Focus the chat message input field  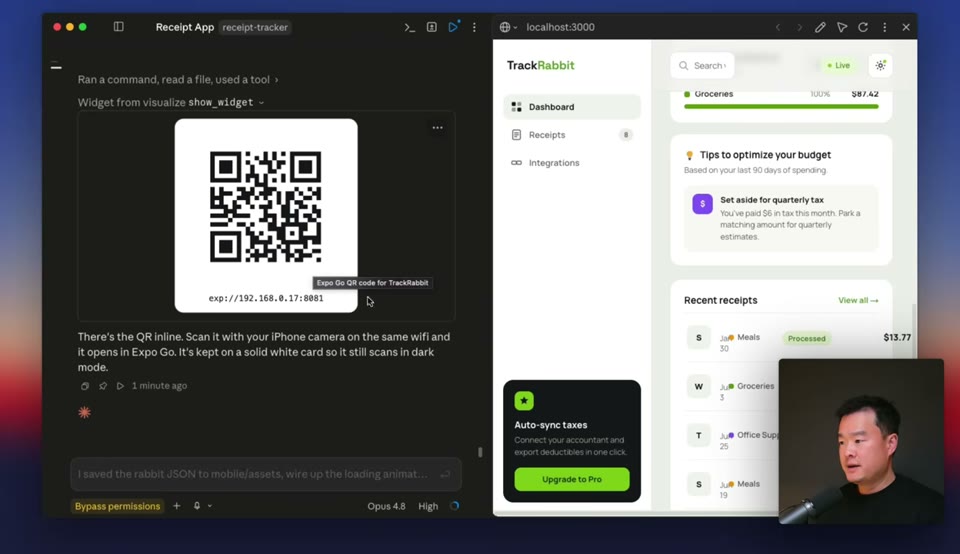(x=266, y=474)
